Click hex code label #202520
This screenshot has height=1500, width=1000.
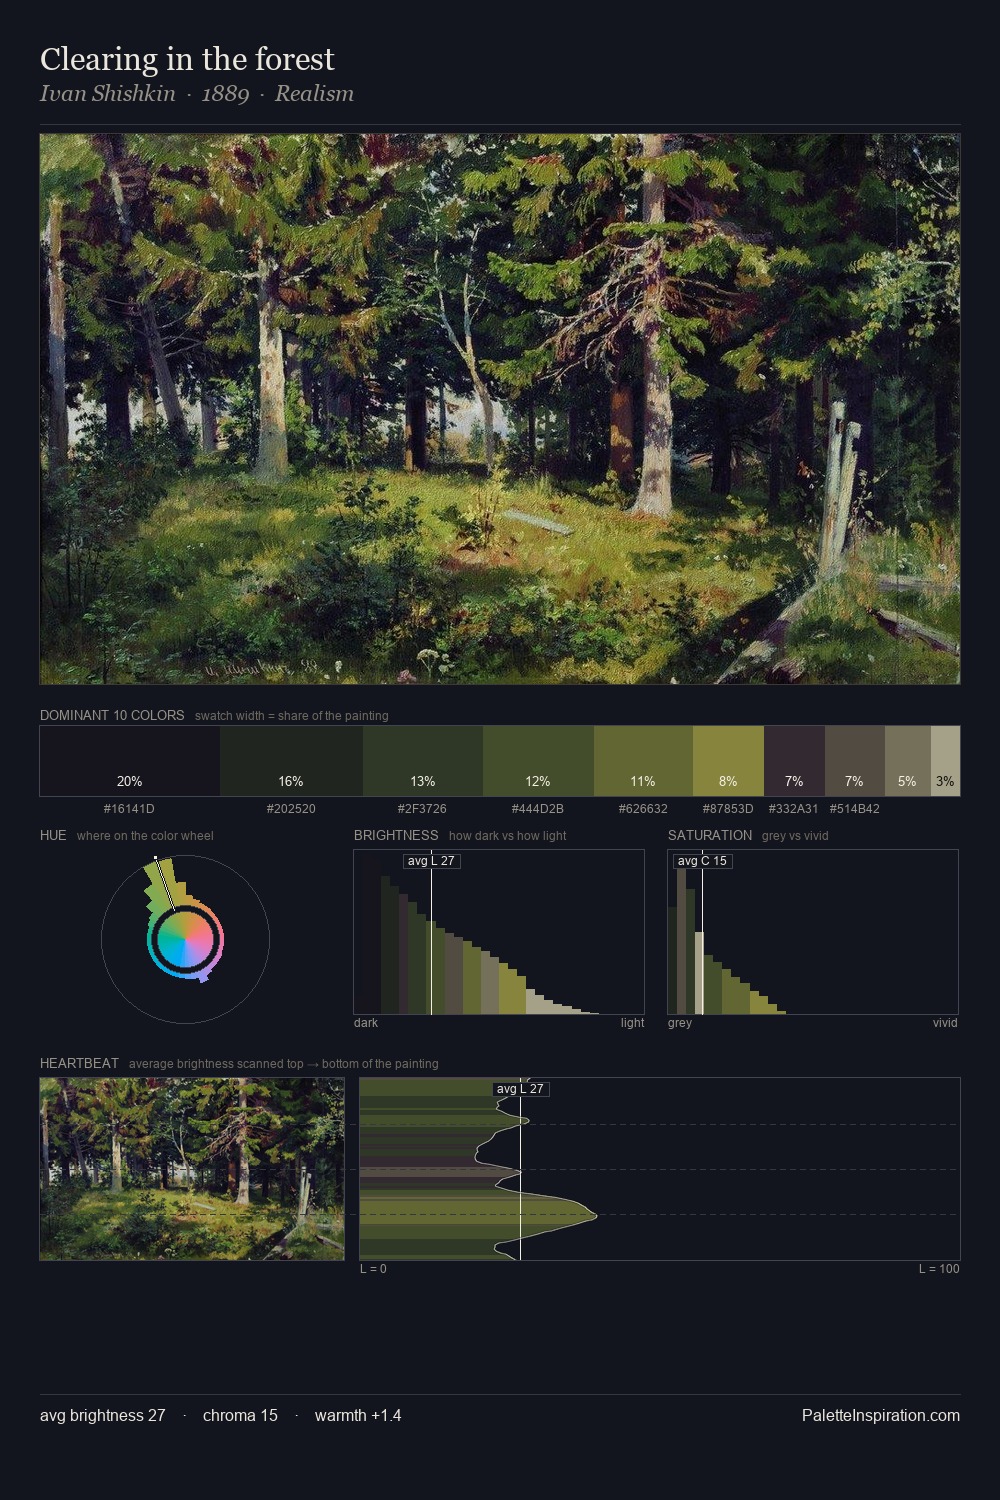click(291, 808)
